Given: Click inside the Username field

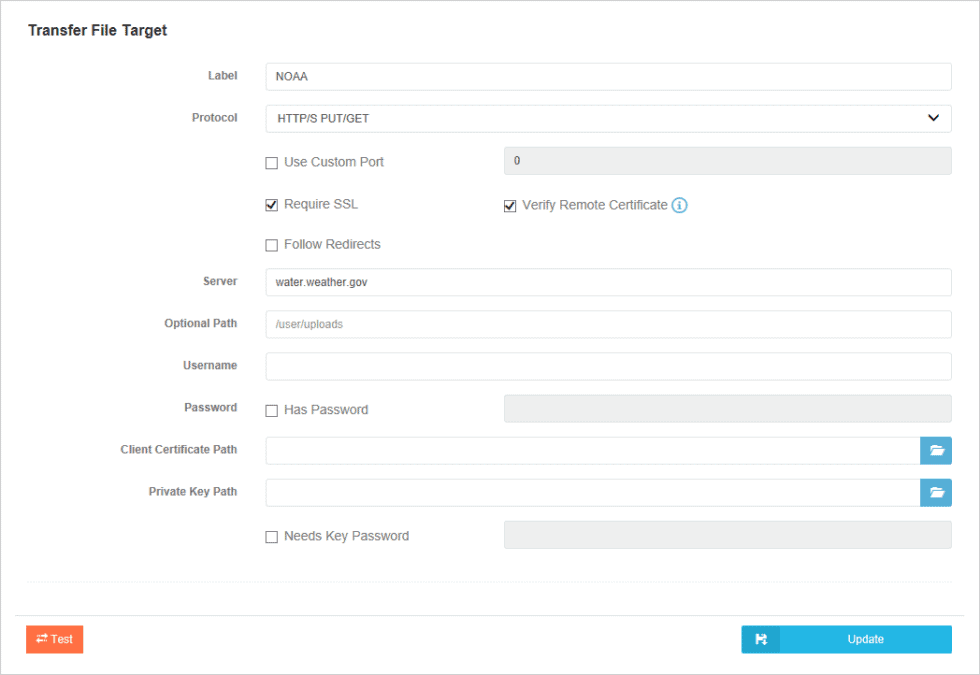Looking at the screenshot, I should pyautogui.click(x=608, y=366).
